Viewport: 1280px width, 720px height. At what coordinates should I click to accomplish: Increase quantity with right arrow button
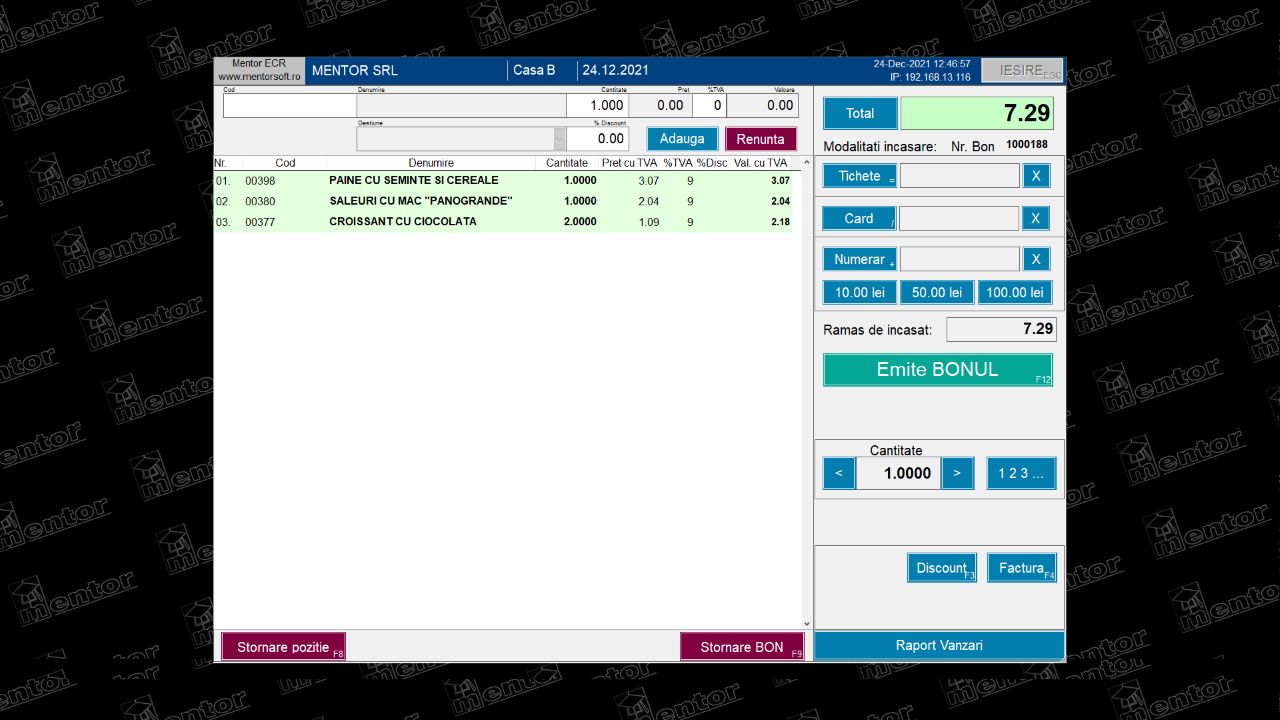[957, 473]
